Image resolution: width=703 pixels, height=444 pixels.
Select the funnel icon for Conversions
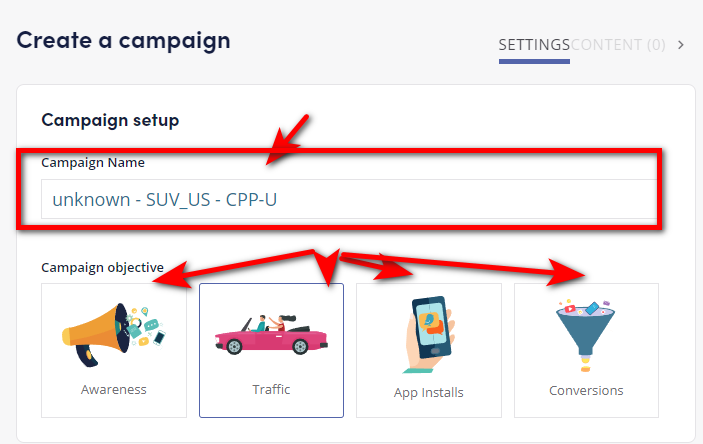tap(586, 335)
